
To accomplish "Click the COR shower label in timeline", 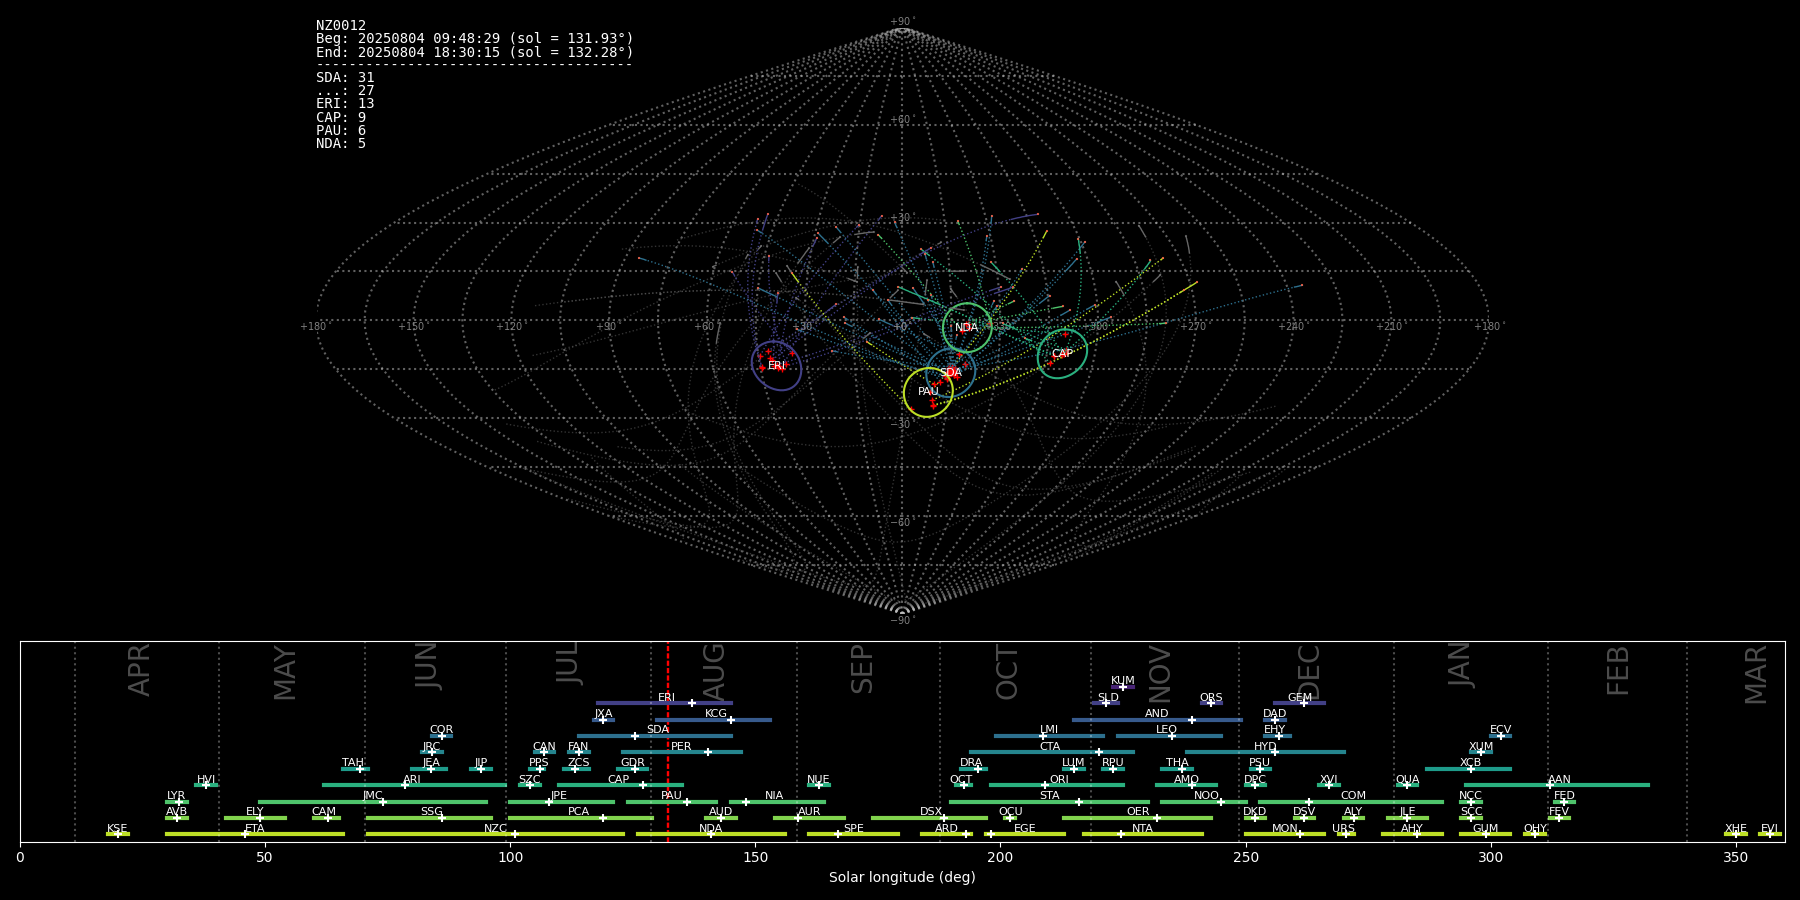I will click(441, 730).
